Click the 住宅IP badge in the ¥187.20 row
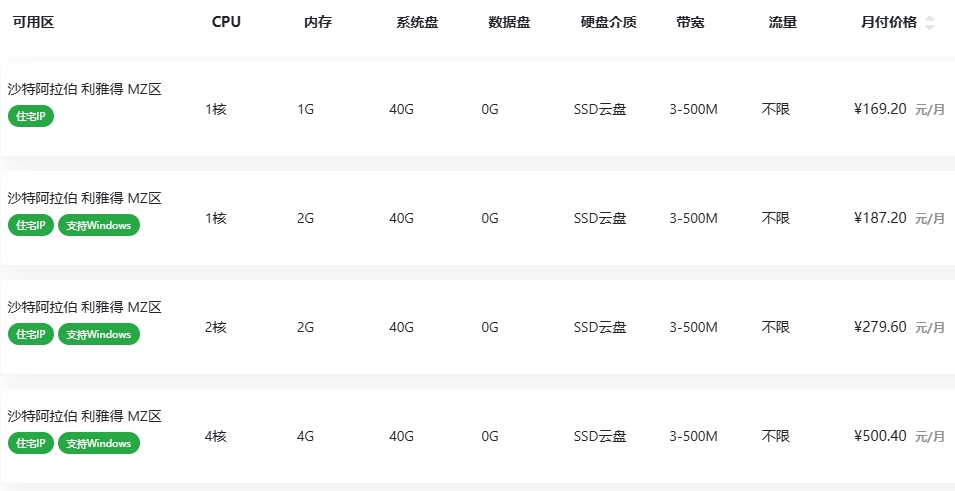 (31, 225)
